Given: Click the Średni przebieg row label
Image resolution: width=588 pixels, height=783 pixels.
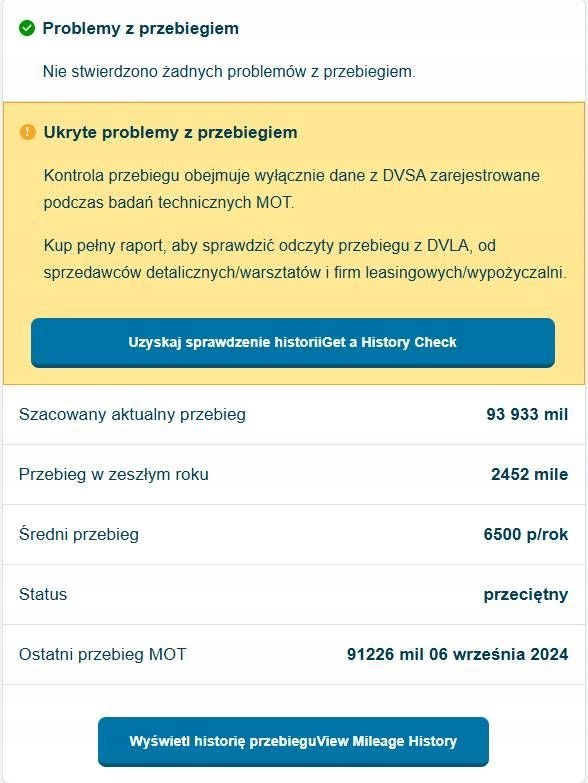Looking at the screenshot, I should click(x=79, y=534).
